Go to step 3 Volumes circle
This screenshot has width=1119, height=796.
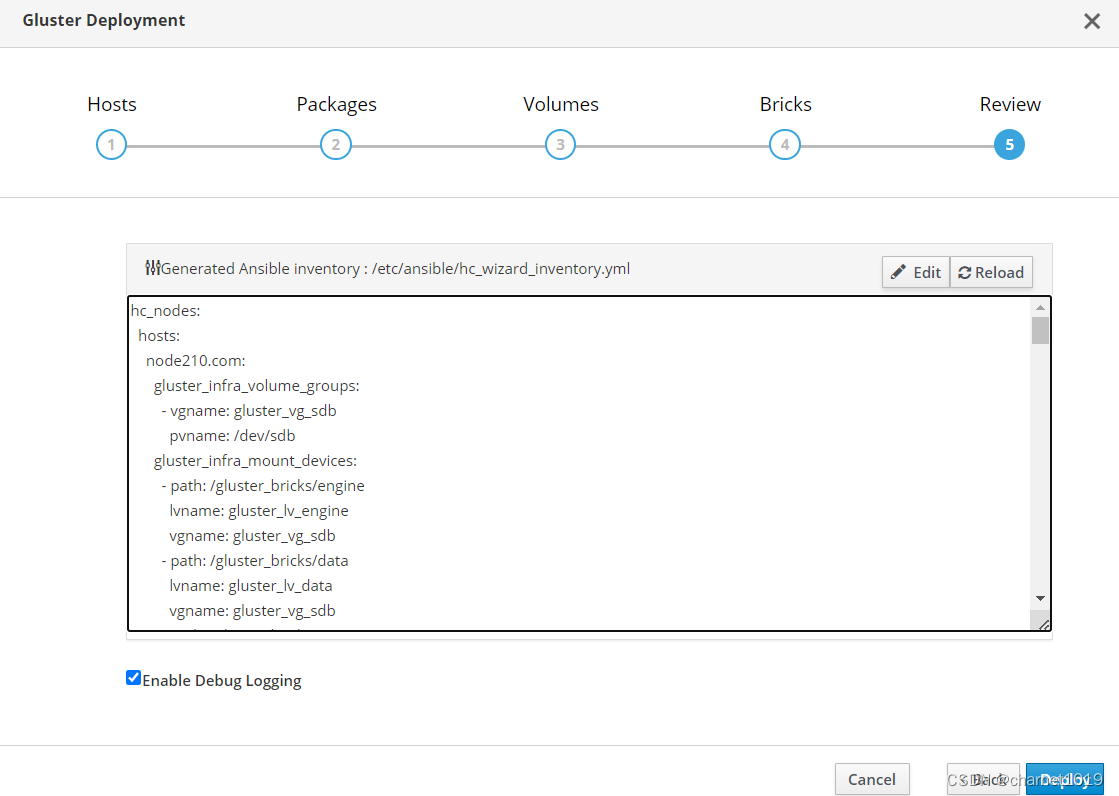pos(560,145)
